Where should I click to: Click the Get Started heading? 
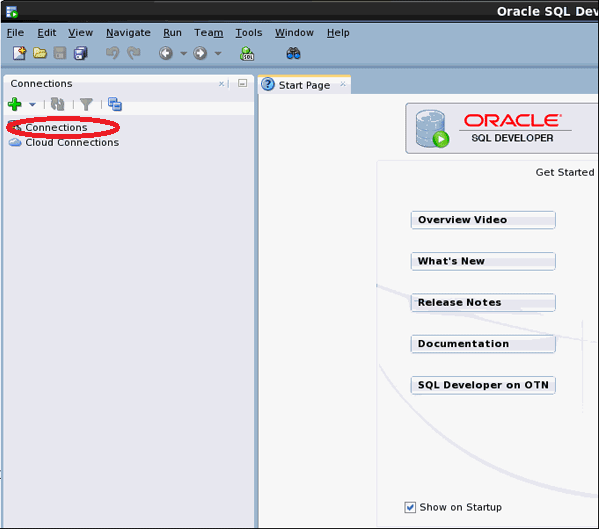coord(565,172)
